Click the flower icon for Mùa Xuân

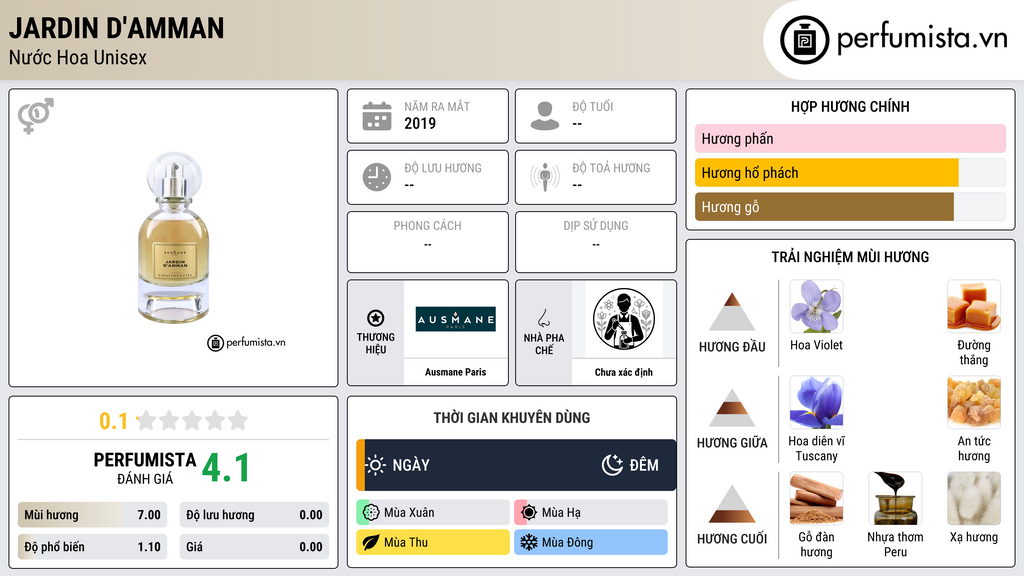click(x=371, y=513)
